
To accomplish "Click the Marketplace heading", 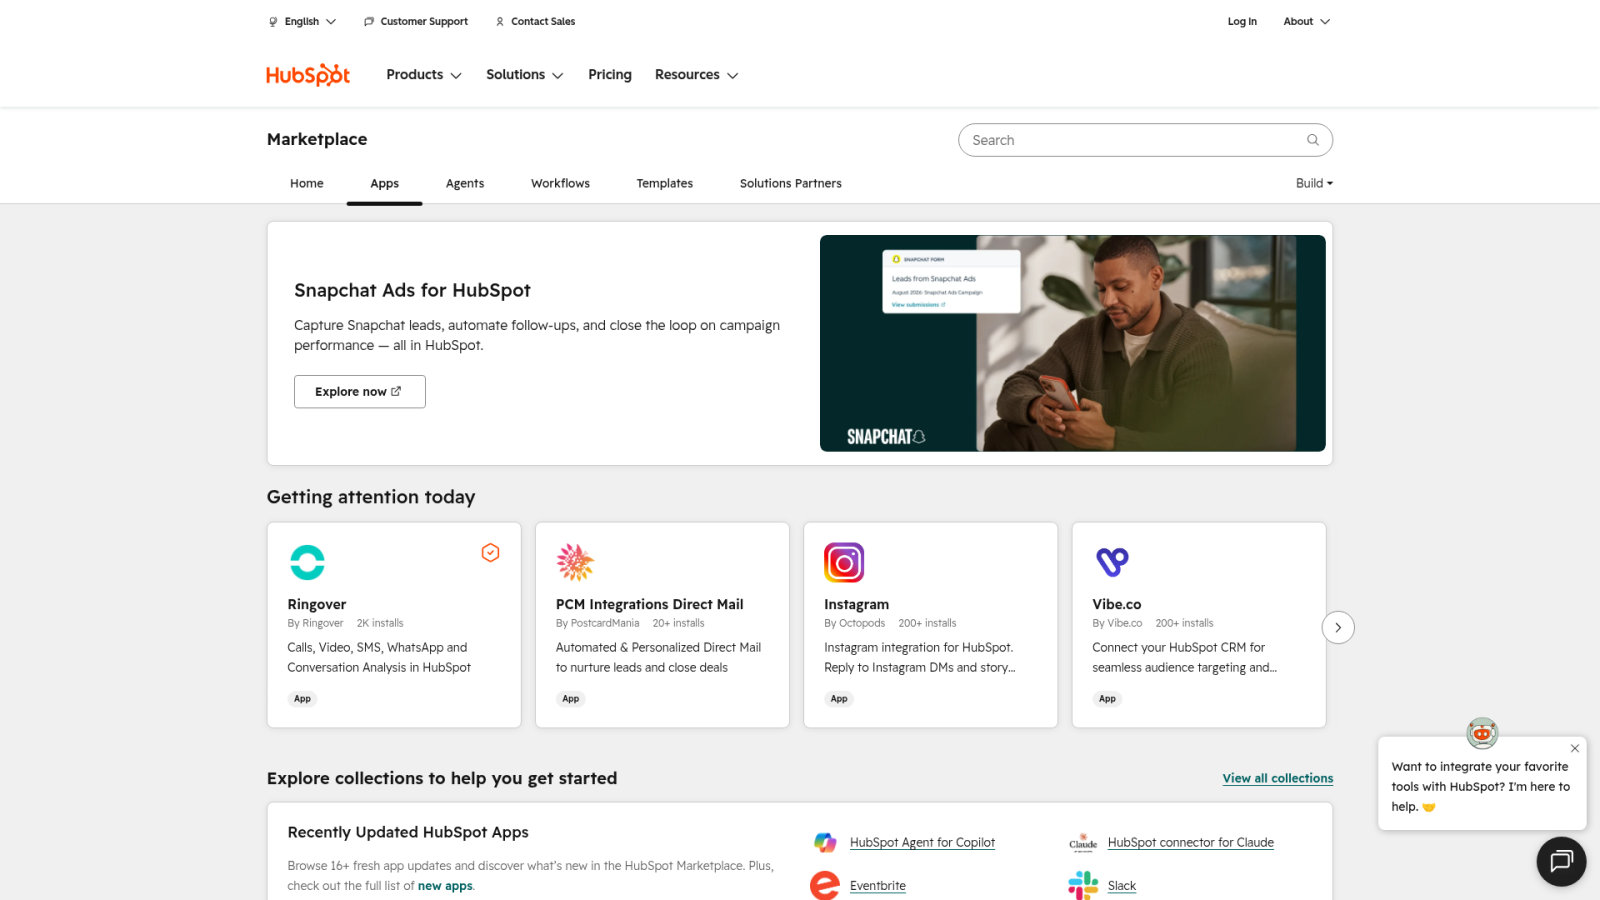I will [317, 139].
